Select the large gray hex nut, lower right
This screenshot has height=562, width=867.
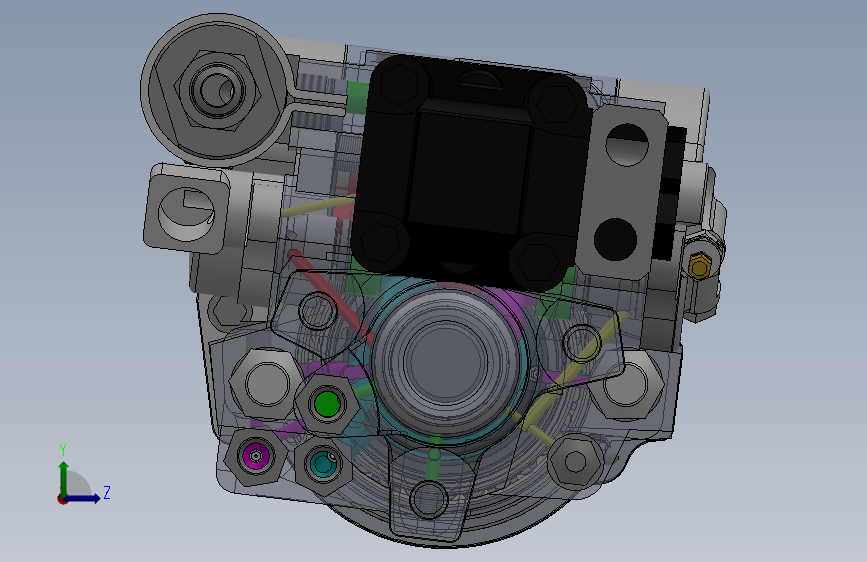627,383
